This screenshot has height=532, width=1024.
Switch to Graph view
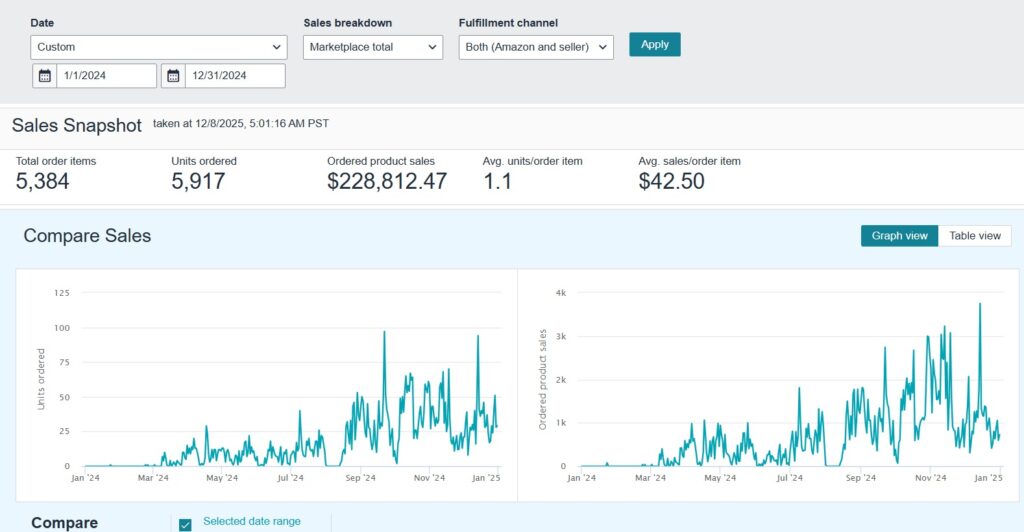[x=899, y=236]
